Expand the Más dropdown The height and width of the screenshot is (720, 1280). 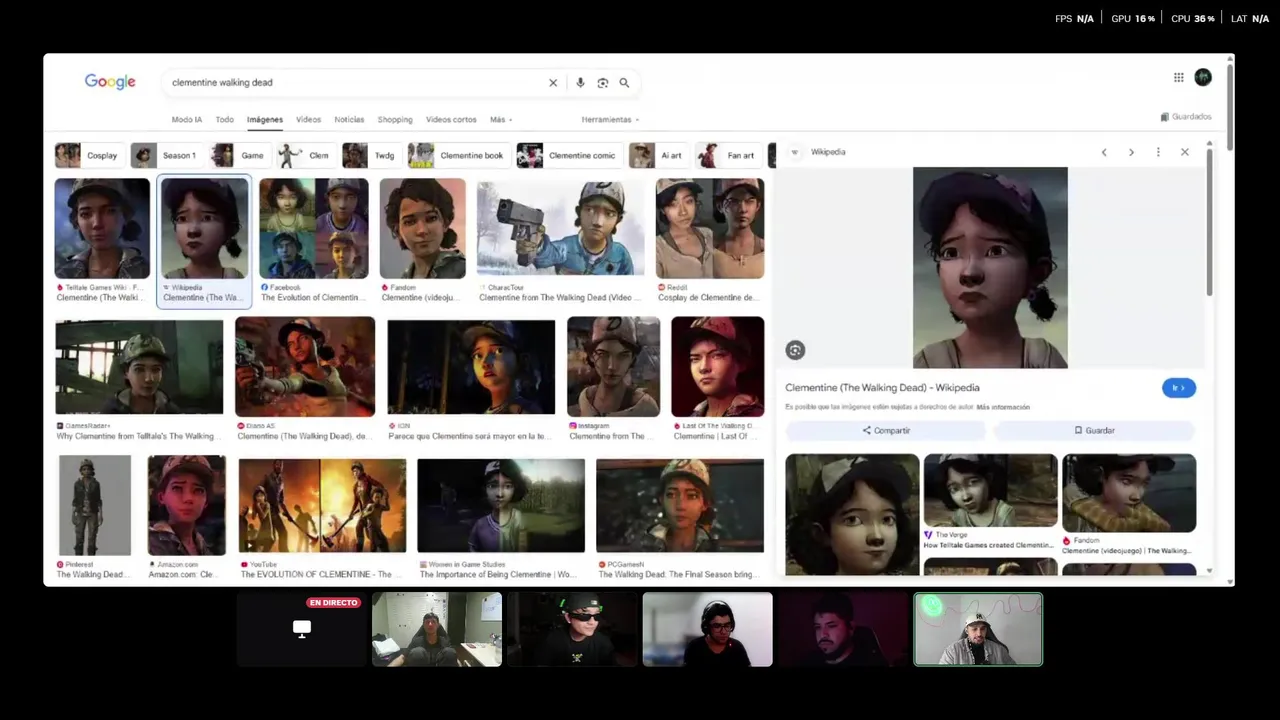point(501,119)
